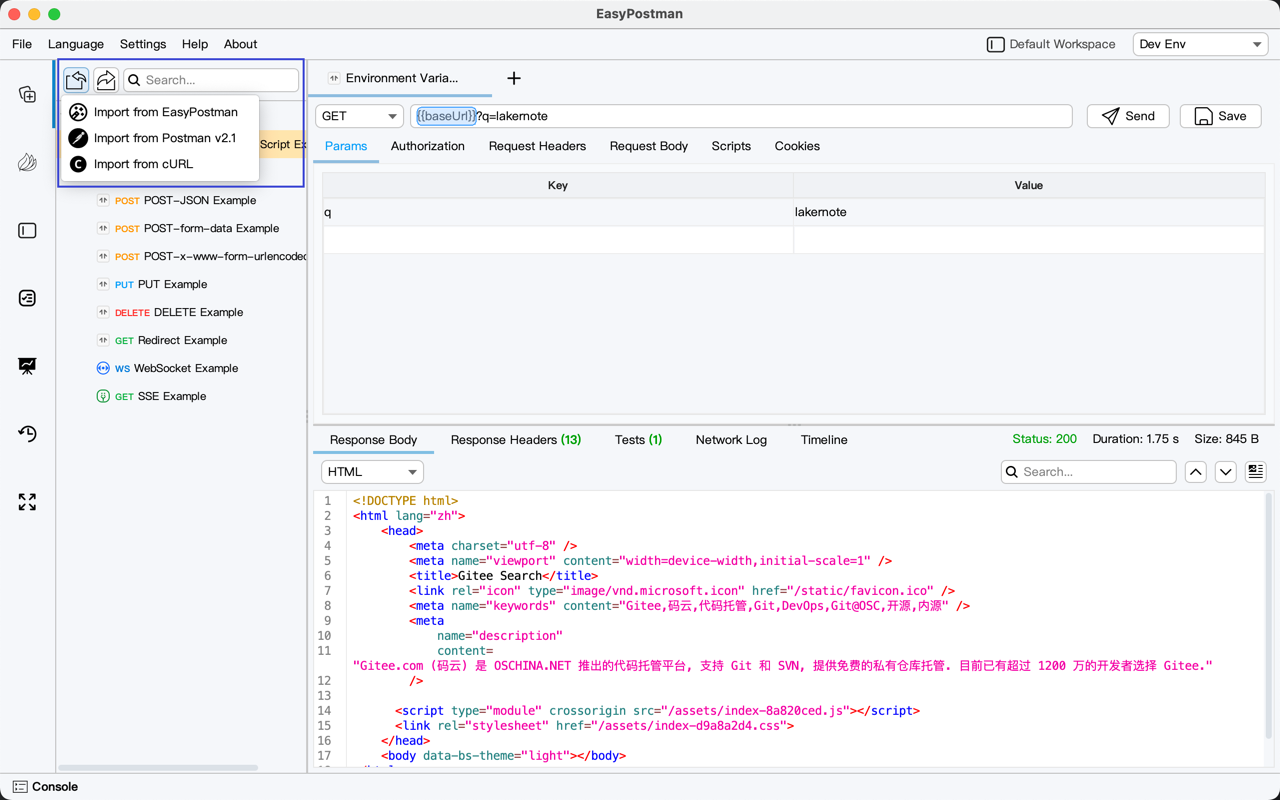Choose Import from cURL
This screenshot has height=800, width=1280.
click(160, 164)
